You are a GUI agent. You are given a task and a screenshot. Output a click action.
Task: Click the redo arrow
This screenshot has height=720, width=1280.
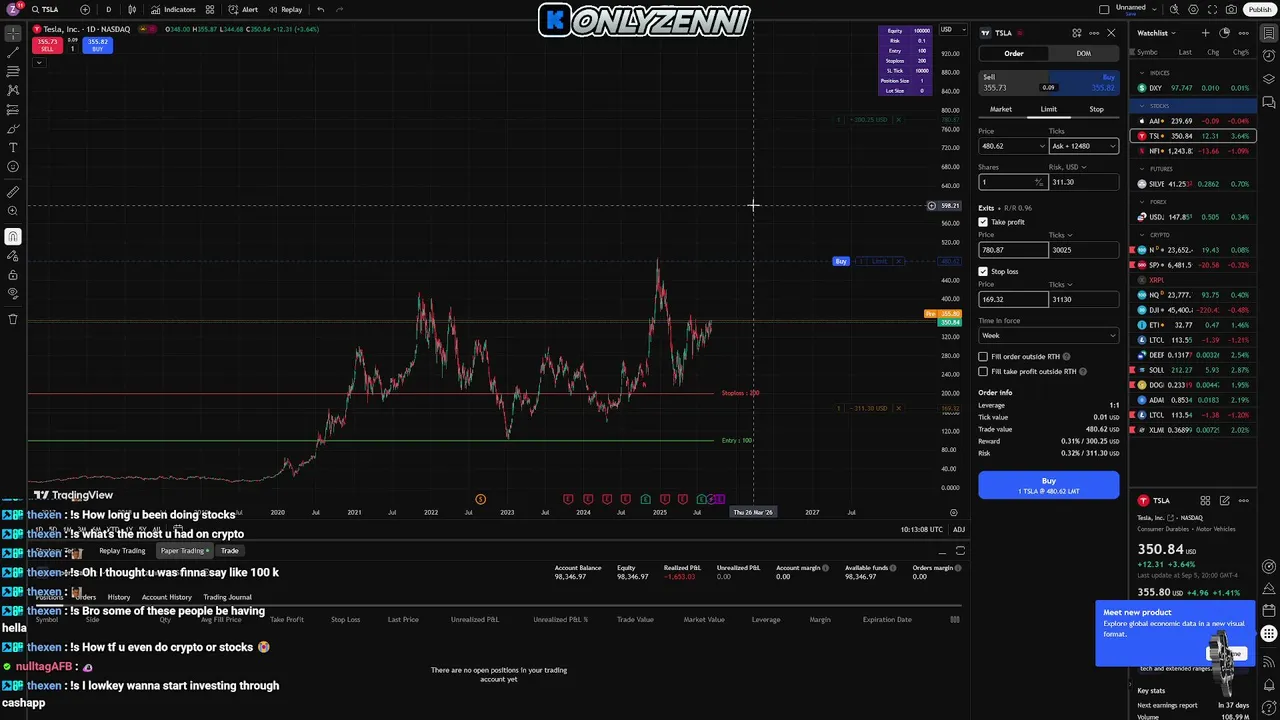click(340, 10)
